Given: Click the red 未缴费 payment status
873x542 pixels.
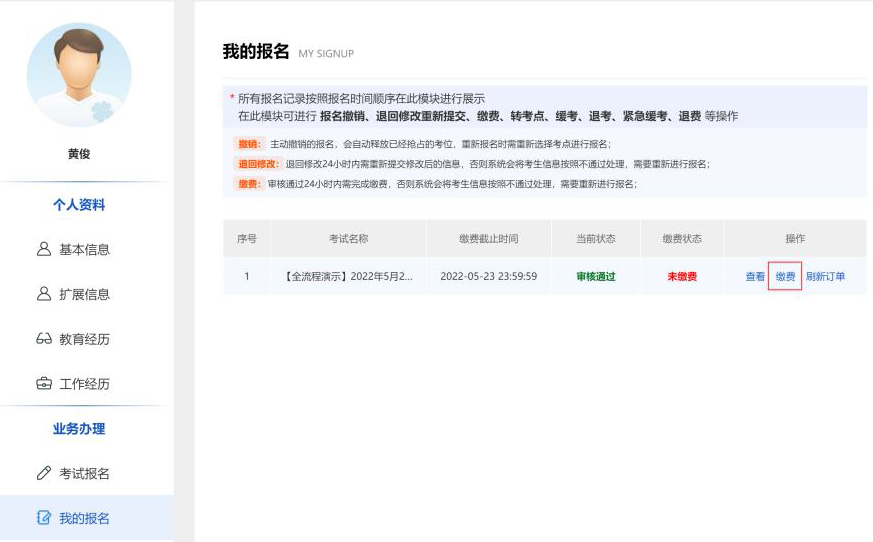Looking at the screenshot, I should 682,277.
